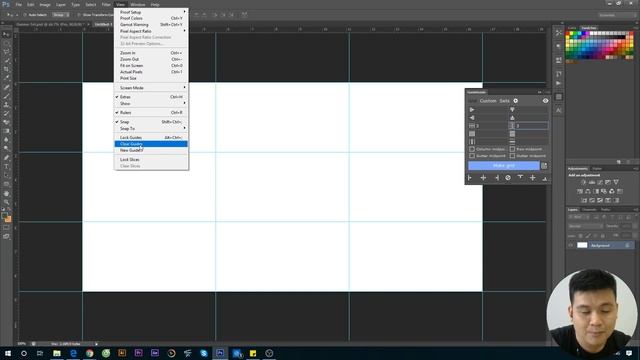
Task: Expand Proof Setup submenu
Action: click(x=151, y=12)
